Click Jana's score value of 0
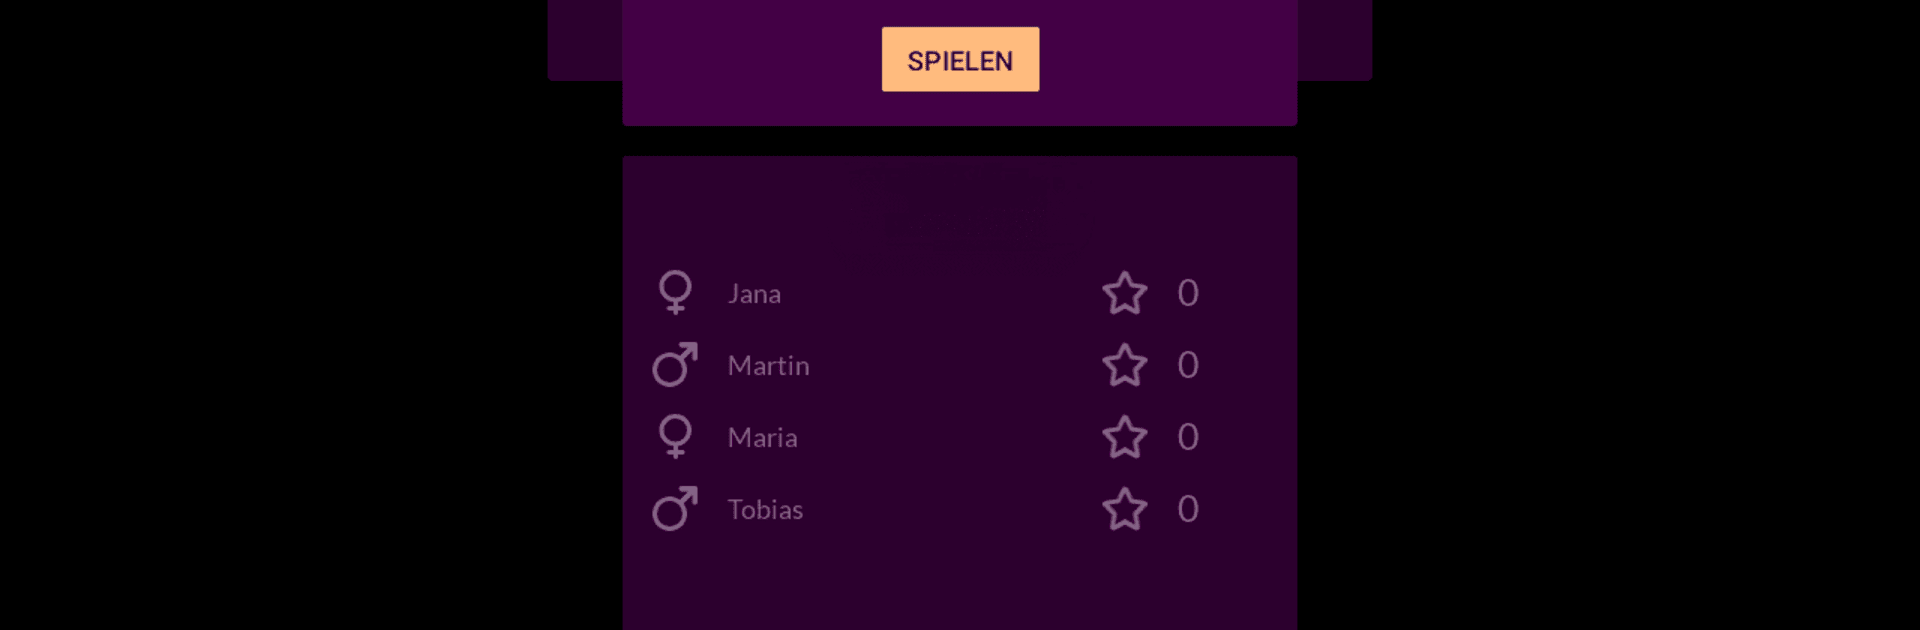 [x=1188, y=293]
